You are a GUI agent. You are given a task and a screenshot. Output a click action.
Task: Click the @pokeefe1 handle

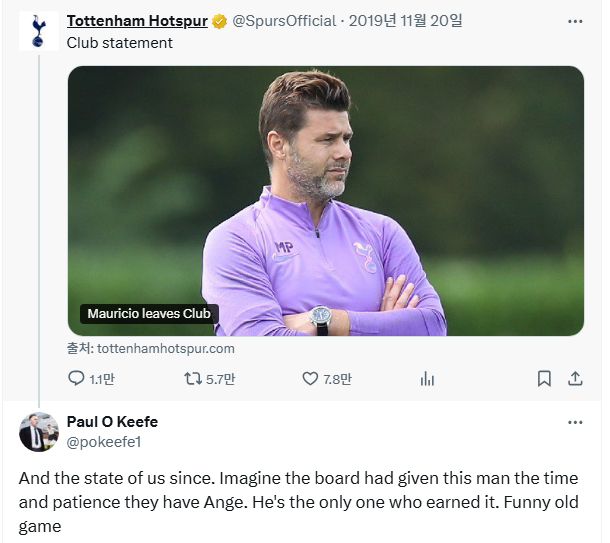[x=104, y=441]
